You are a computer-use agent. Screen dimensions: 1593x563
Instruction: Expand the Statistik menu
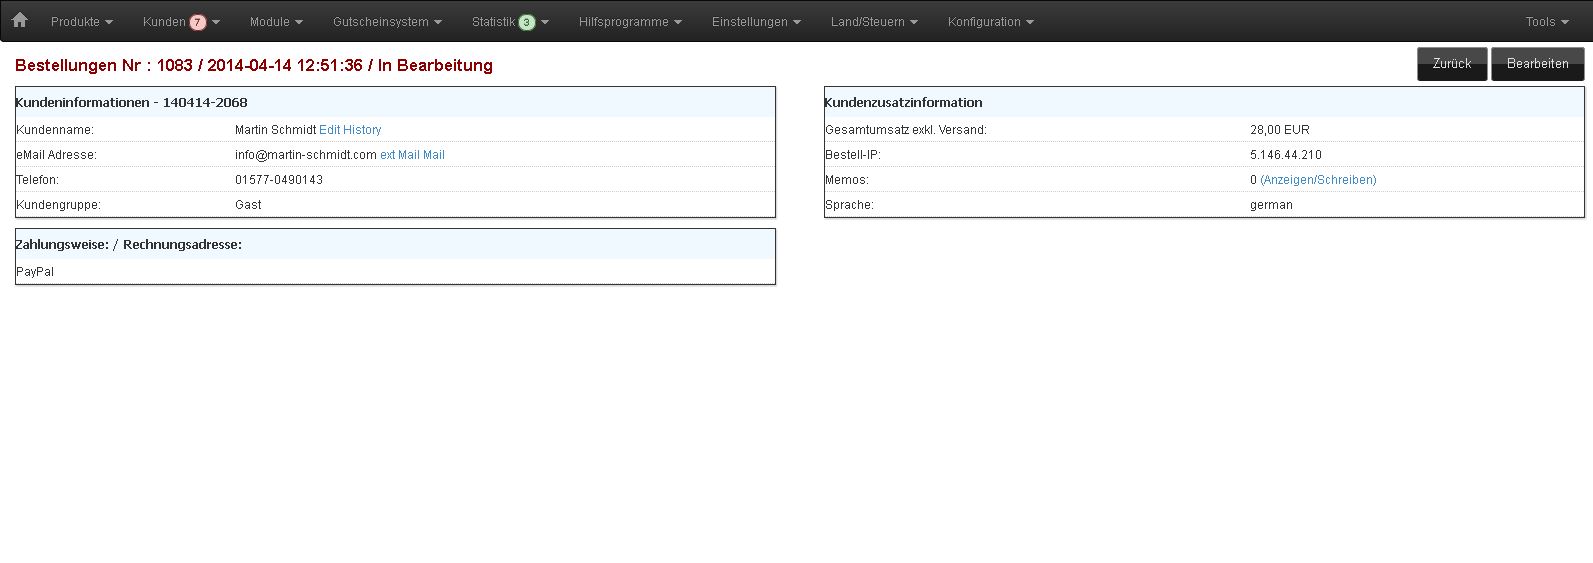494,22
